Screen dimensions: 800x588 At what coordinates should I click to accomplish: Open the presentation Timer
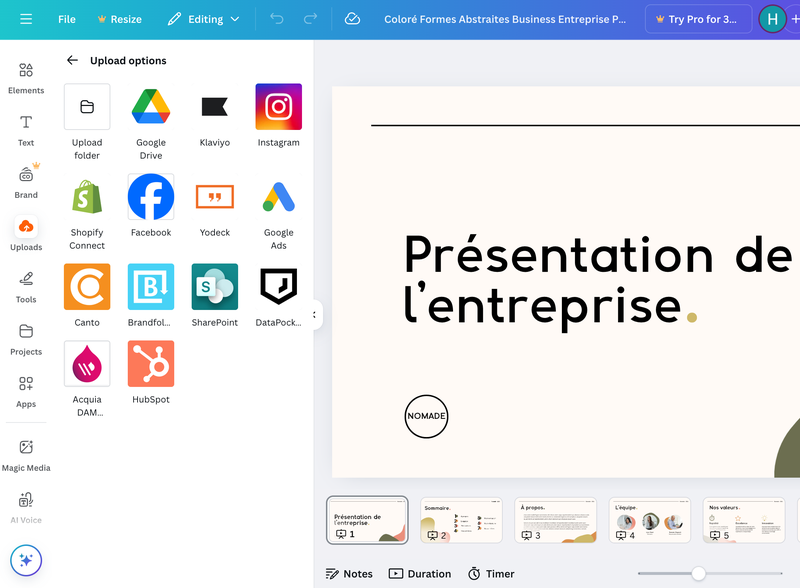click(x=491, y=574)
